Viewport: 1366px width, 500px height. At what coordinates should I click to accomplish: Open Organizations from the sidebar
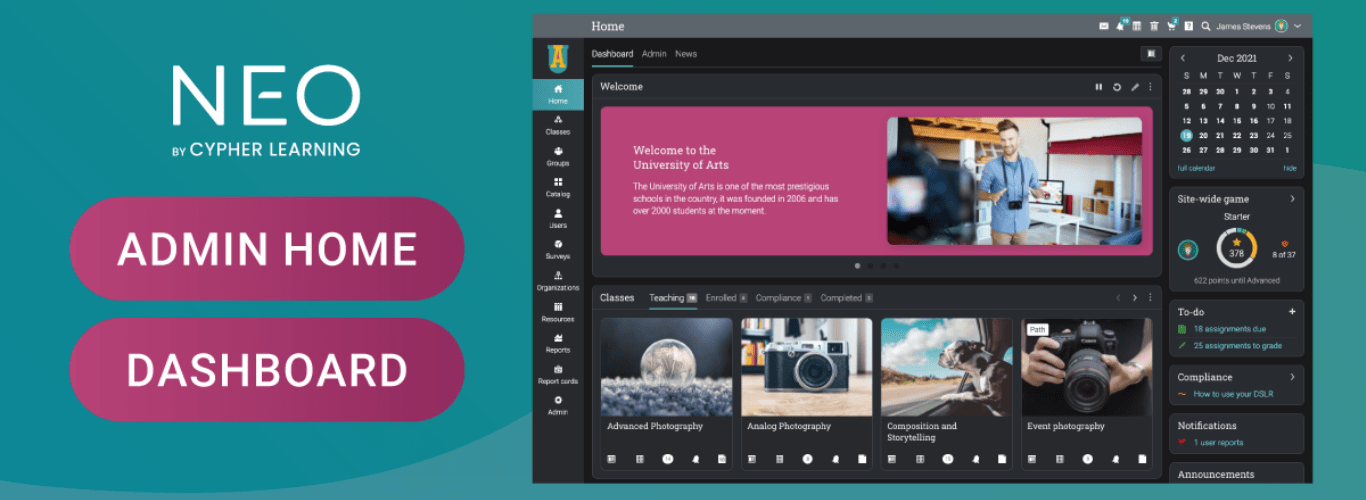pos(558,280)
